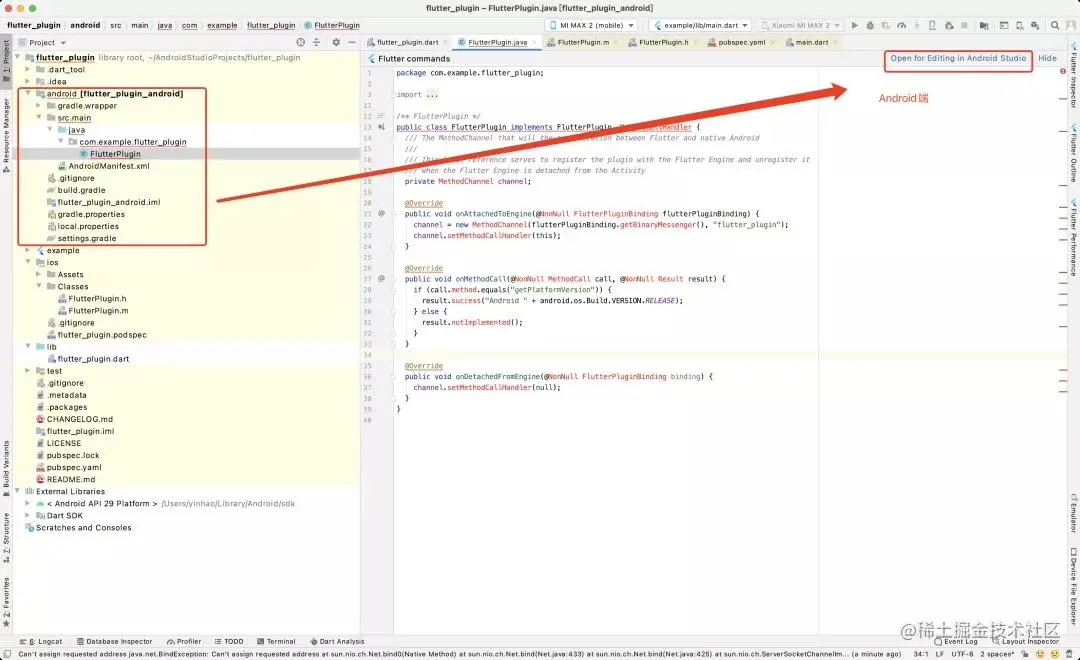Click the 34:1 line position indicator
Image resolution: width=1080 pixels, height=660 pixels.
point(920,654)
